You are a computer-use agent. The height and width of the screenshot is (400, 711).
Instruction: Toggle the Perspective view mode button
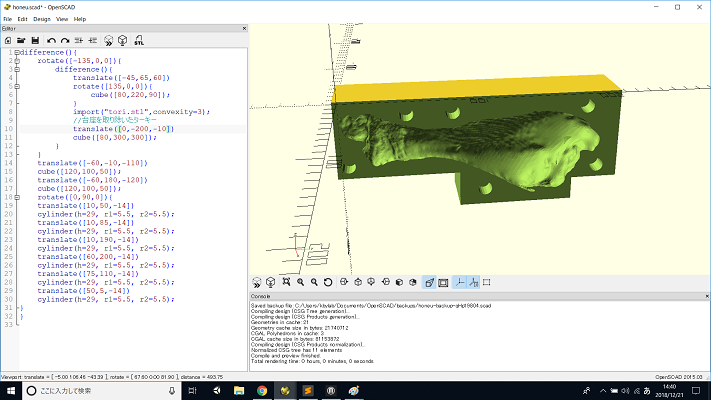pos(429,283)
